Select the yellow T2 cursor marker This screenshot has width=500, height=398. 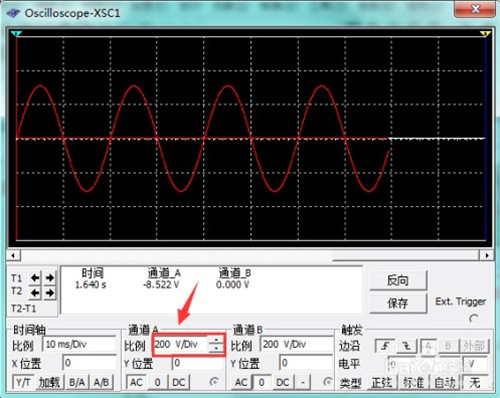point(485,33)
